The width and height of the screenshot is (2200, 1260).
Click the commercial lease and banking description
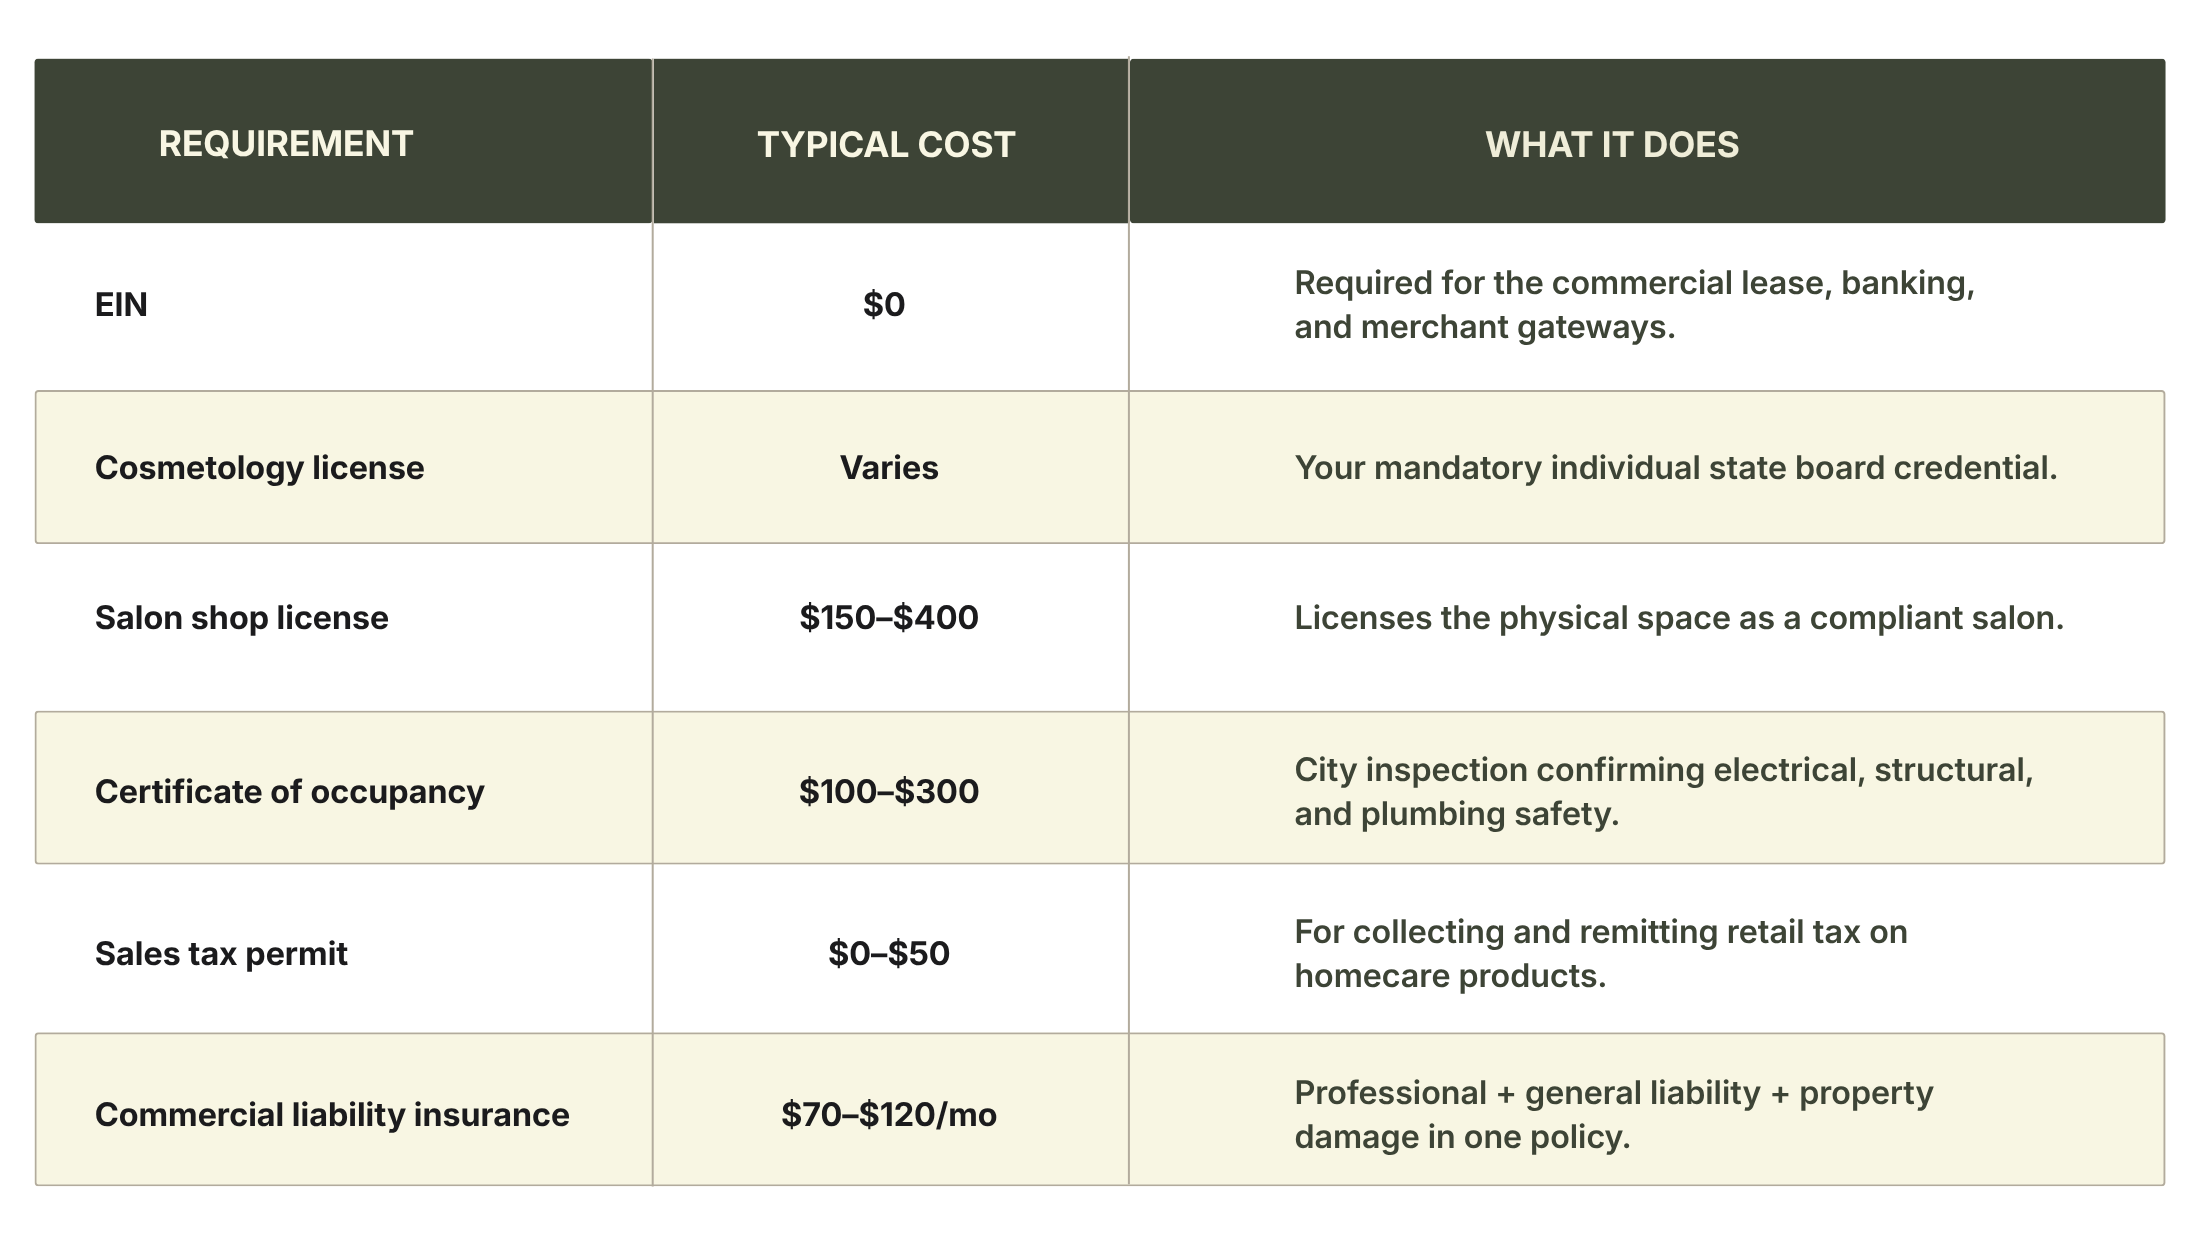[1634, 305]
